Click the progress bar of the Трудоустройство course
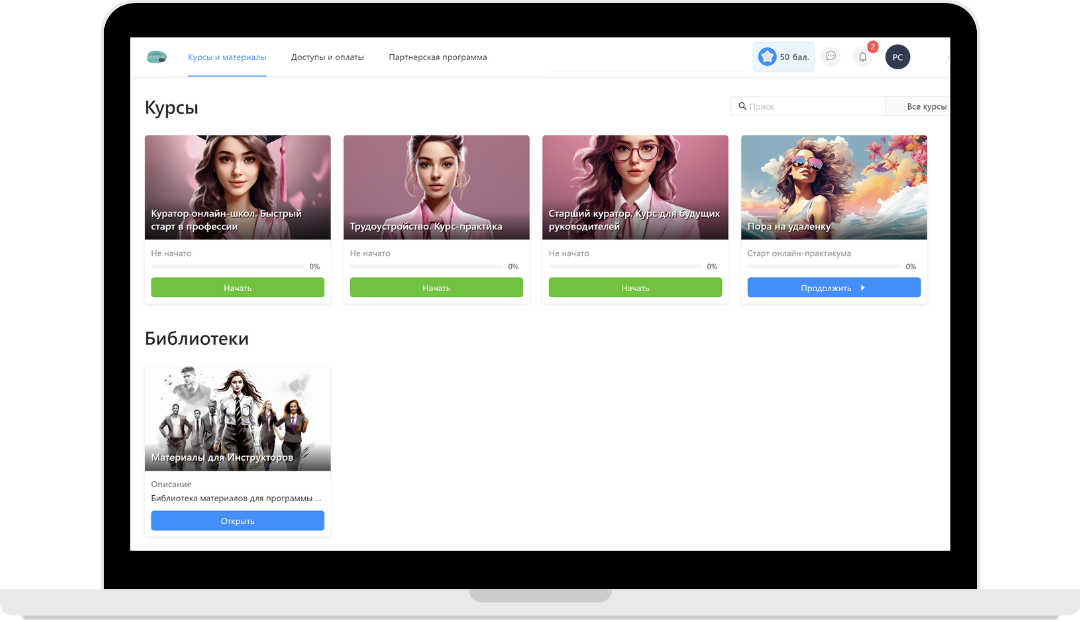This screenshot has height=620, width=1080. pos(426,267)
